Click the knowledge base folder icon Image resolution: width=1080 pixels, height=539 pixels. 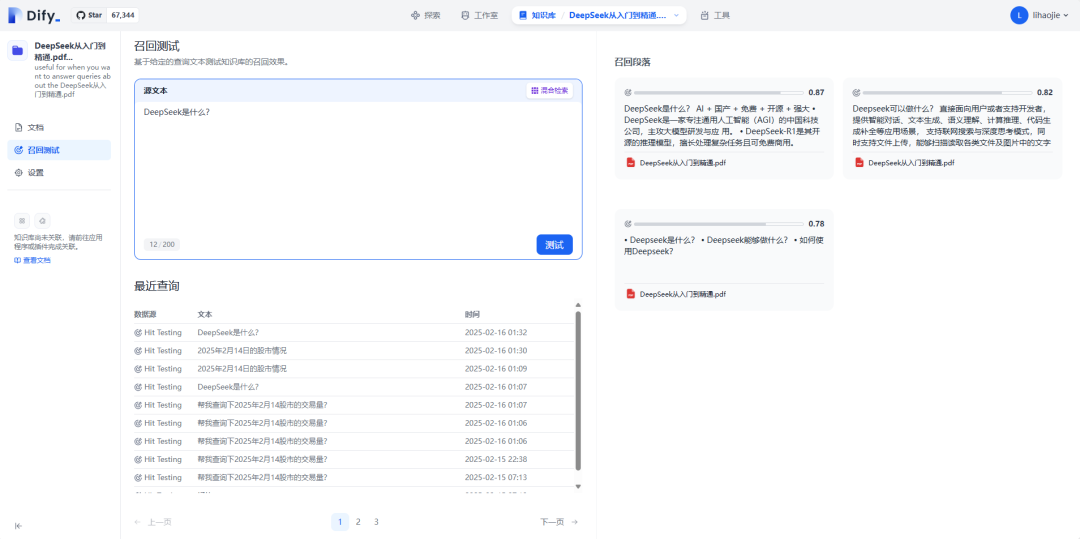(x=17, y=50)
